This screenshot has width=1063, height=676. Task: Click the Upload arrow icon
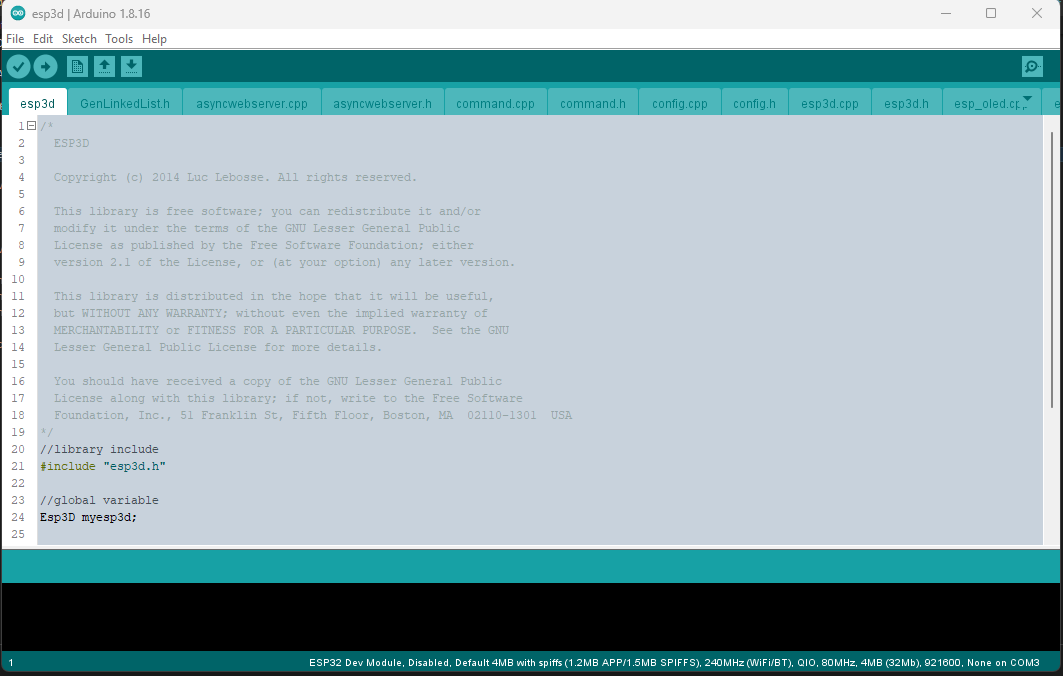click(x=46, y=66)
